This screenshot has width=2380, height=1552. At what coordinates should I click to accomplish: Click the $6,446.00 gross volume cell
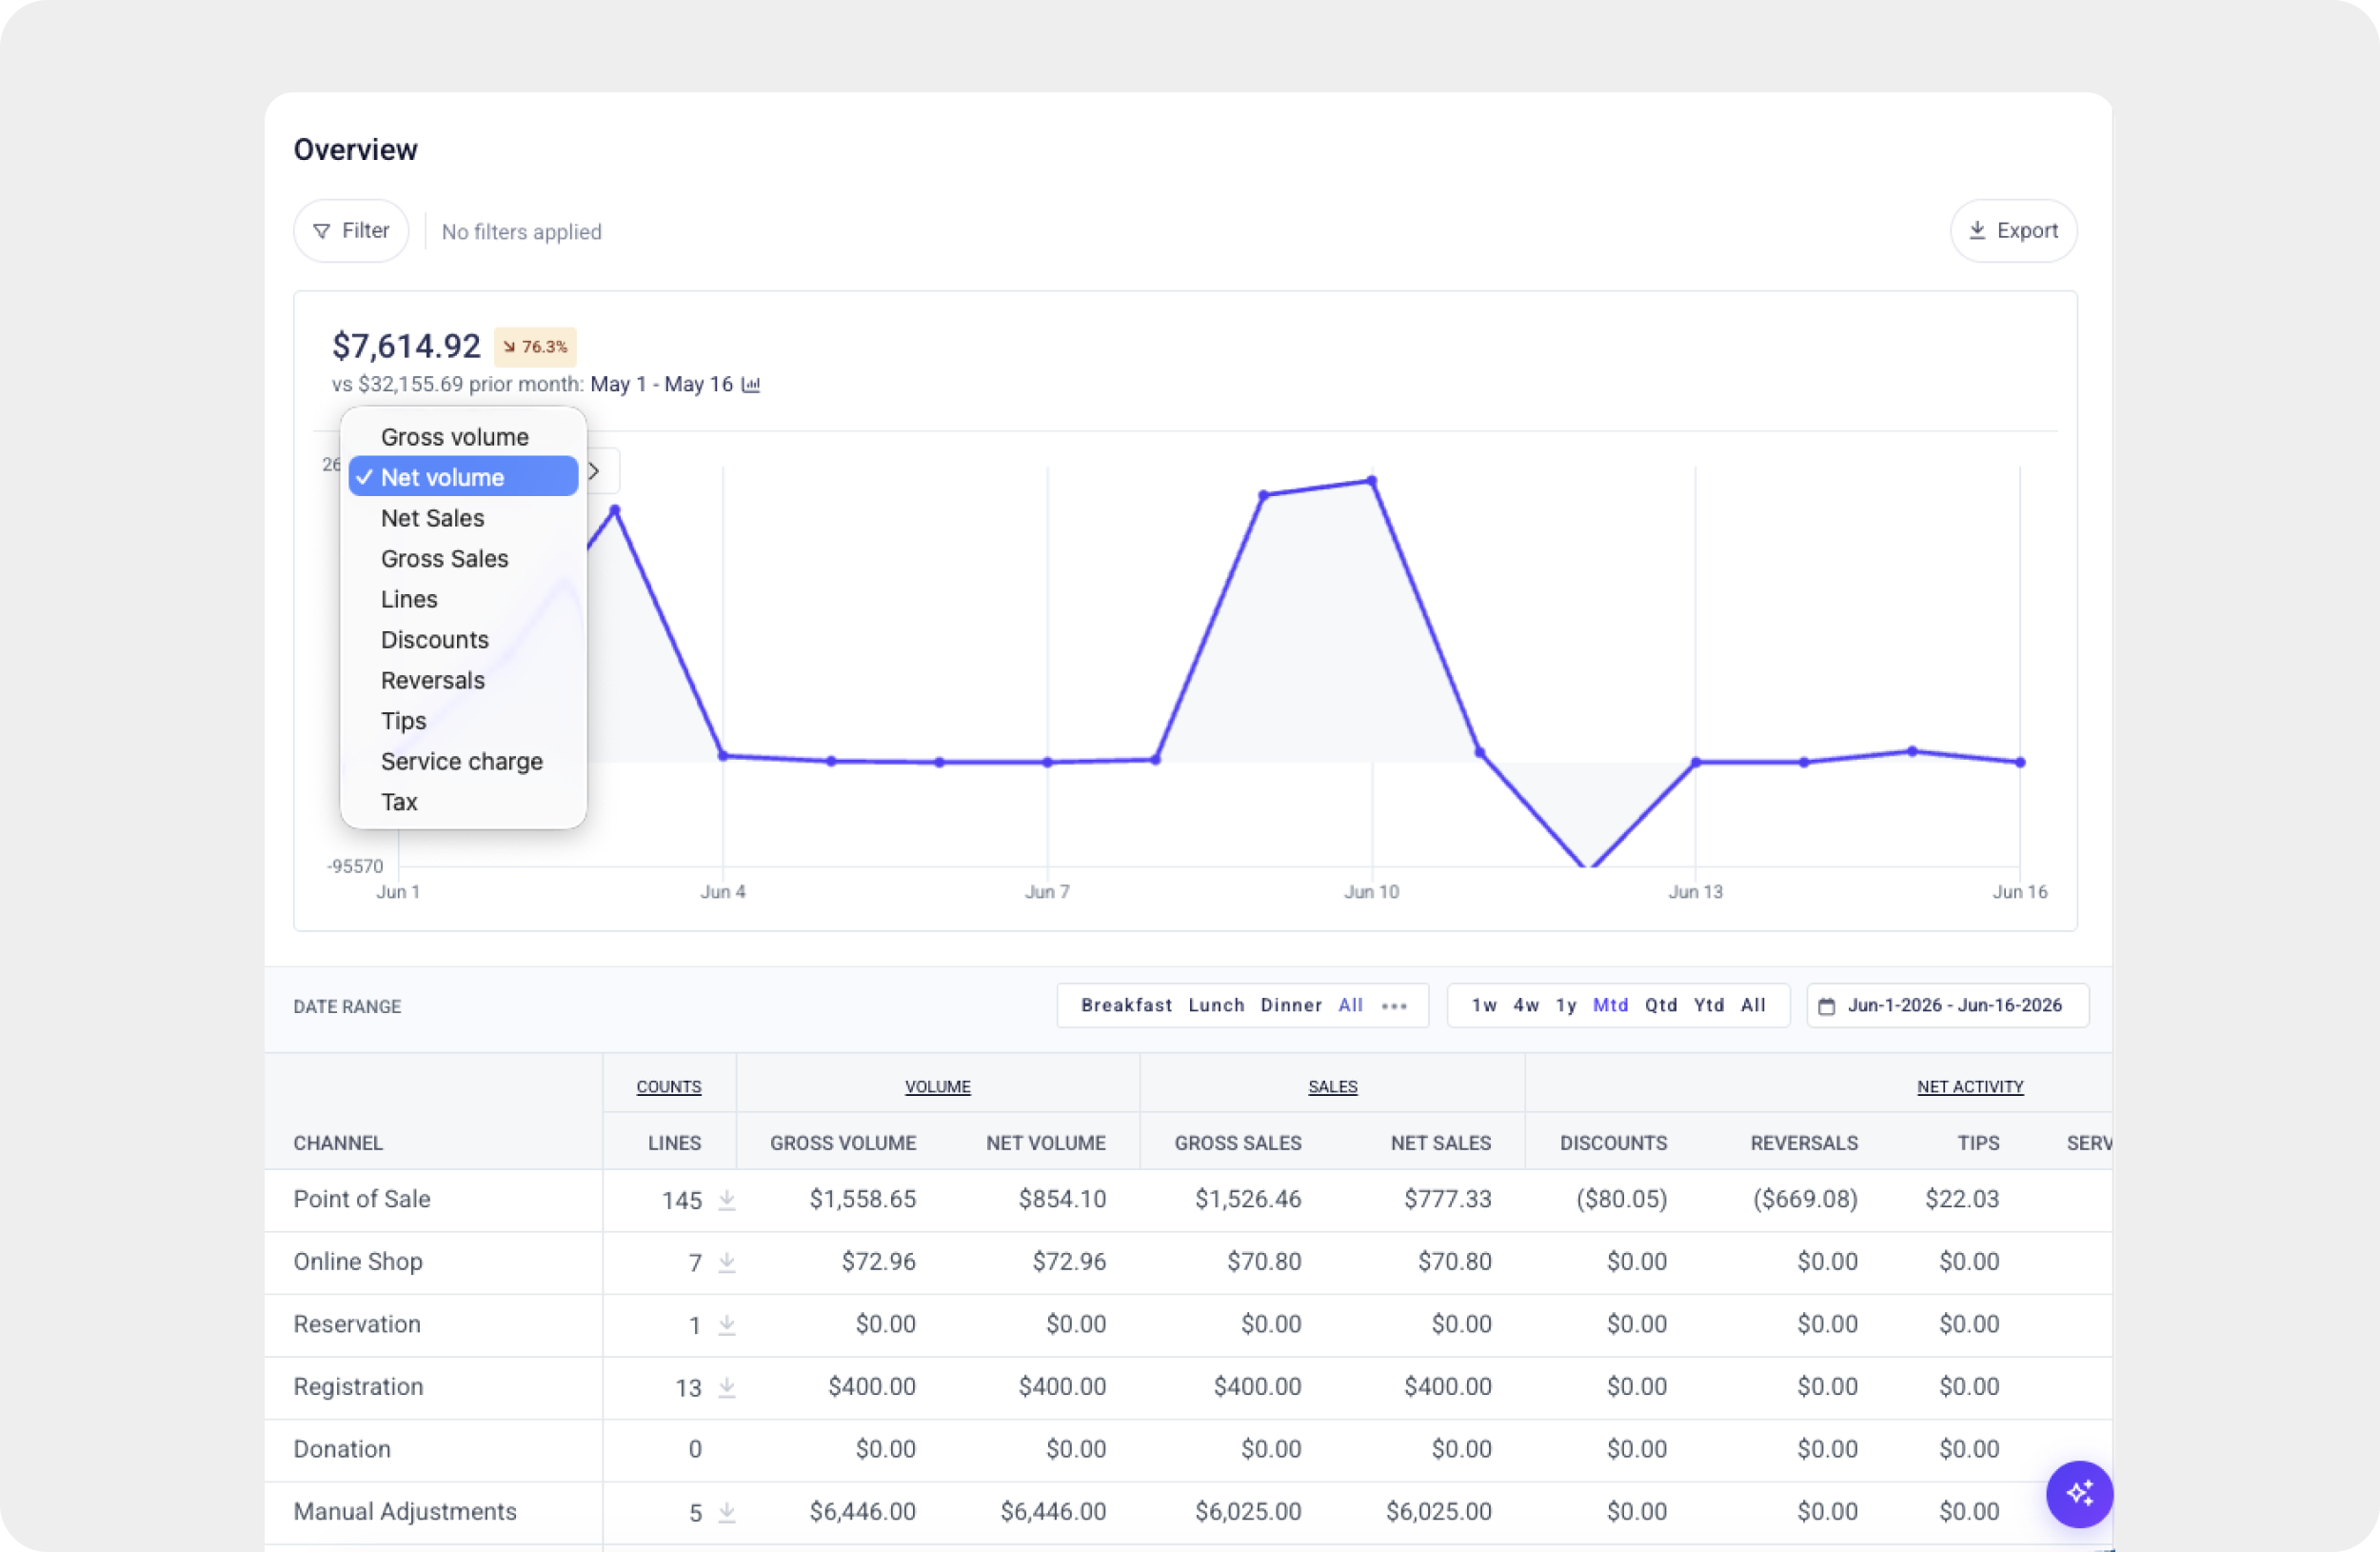[863, 1512]
